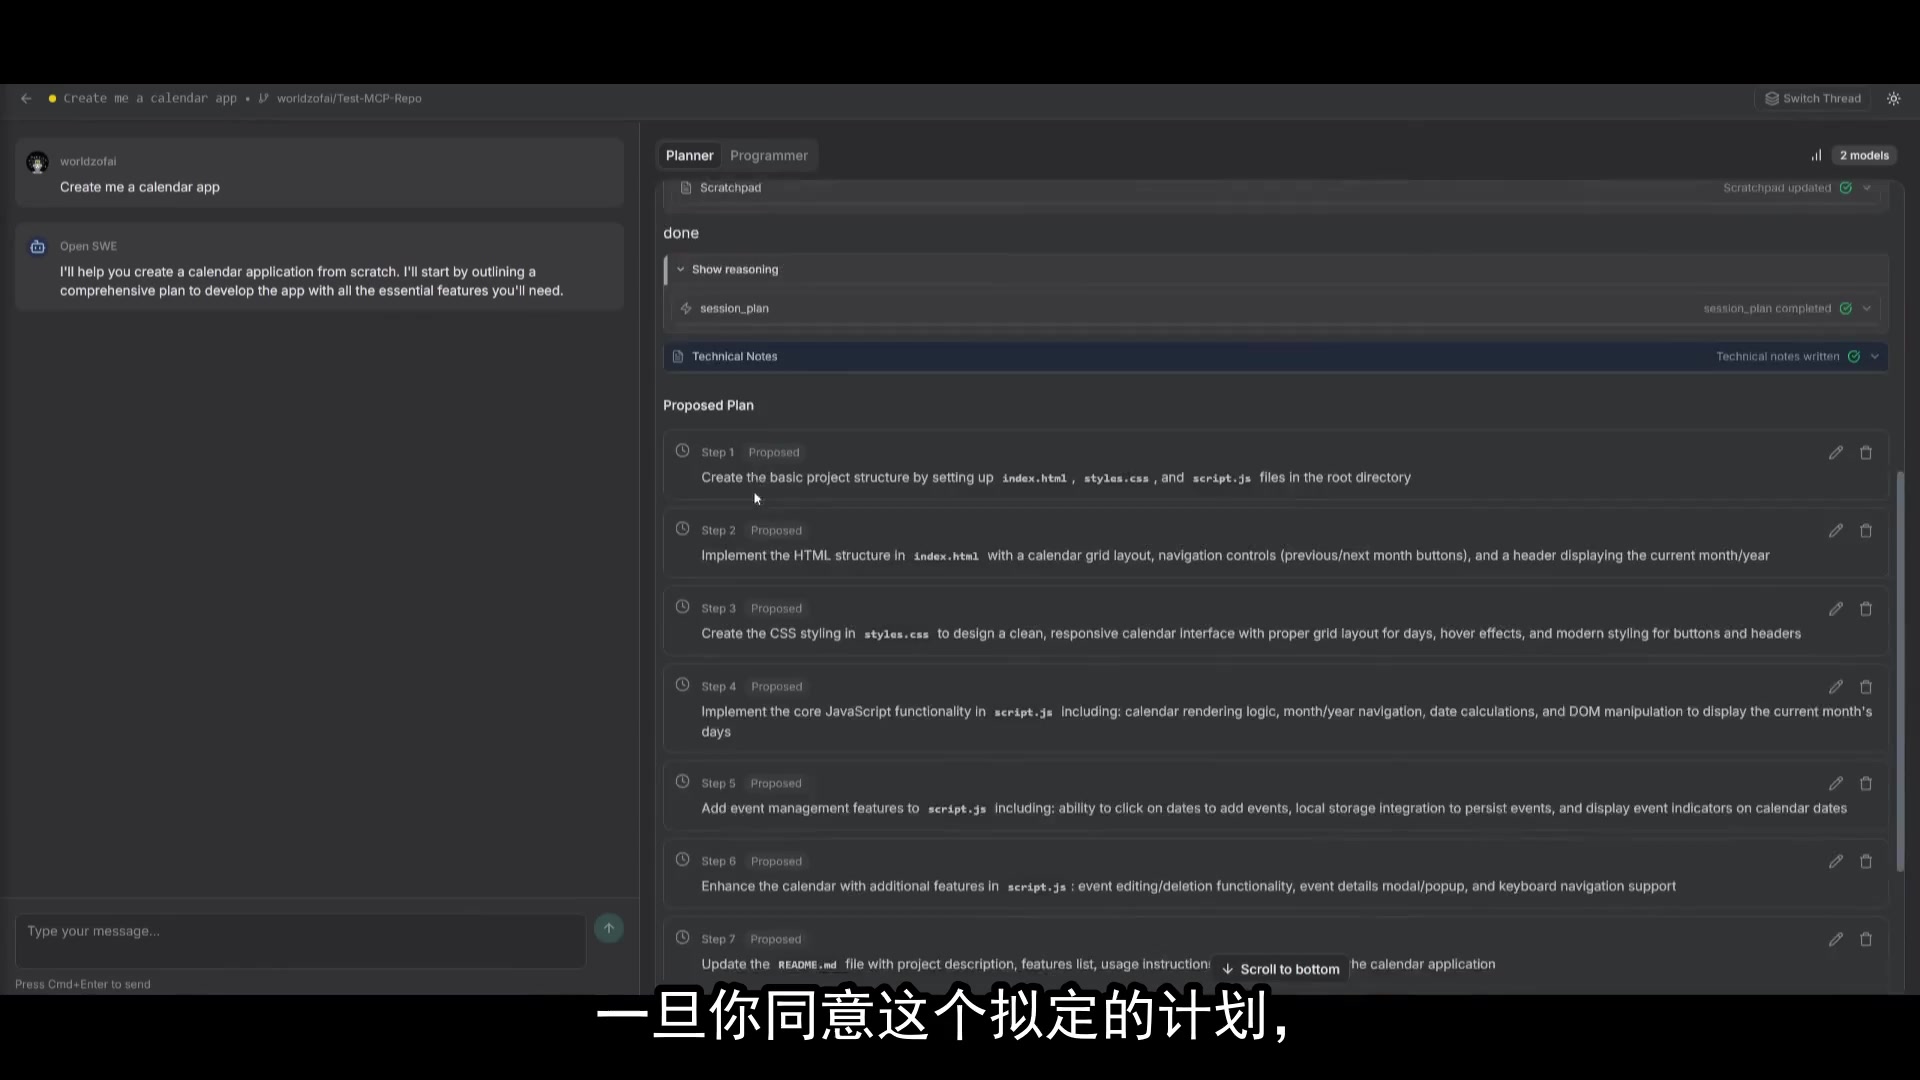Click pencil icon for Step 3
The height and width of the screenshot is (1080, 1920).
1835,609
